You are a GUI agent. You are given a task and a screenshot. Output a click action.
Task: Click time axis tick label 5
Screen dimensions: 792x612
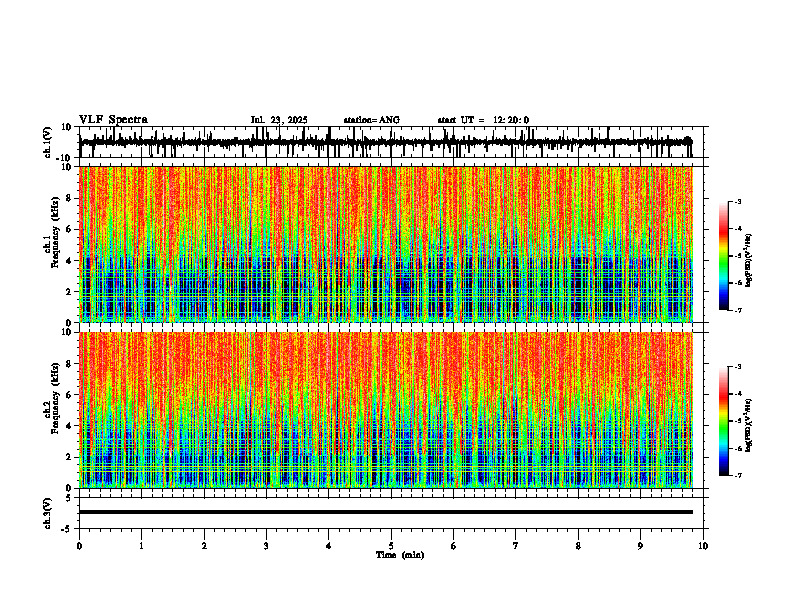(391, 546)
